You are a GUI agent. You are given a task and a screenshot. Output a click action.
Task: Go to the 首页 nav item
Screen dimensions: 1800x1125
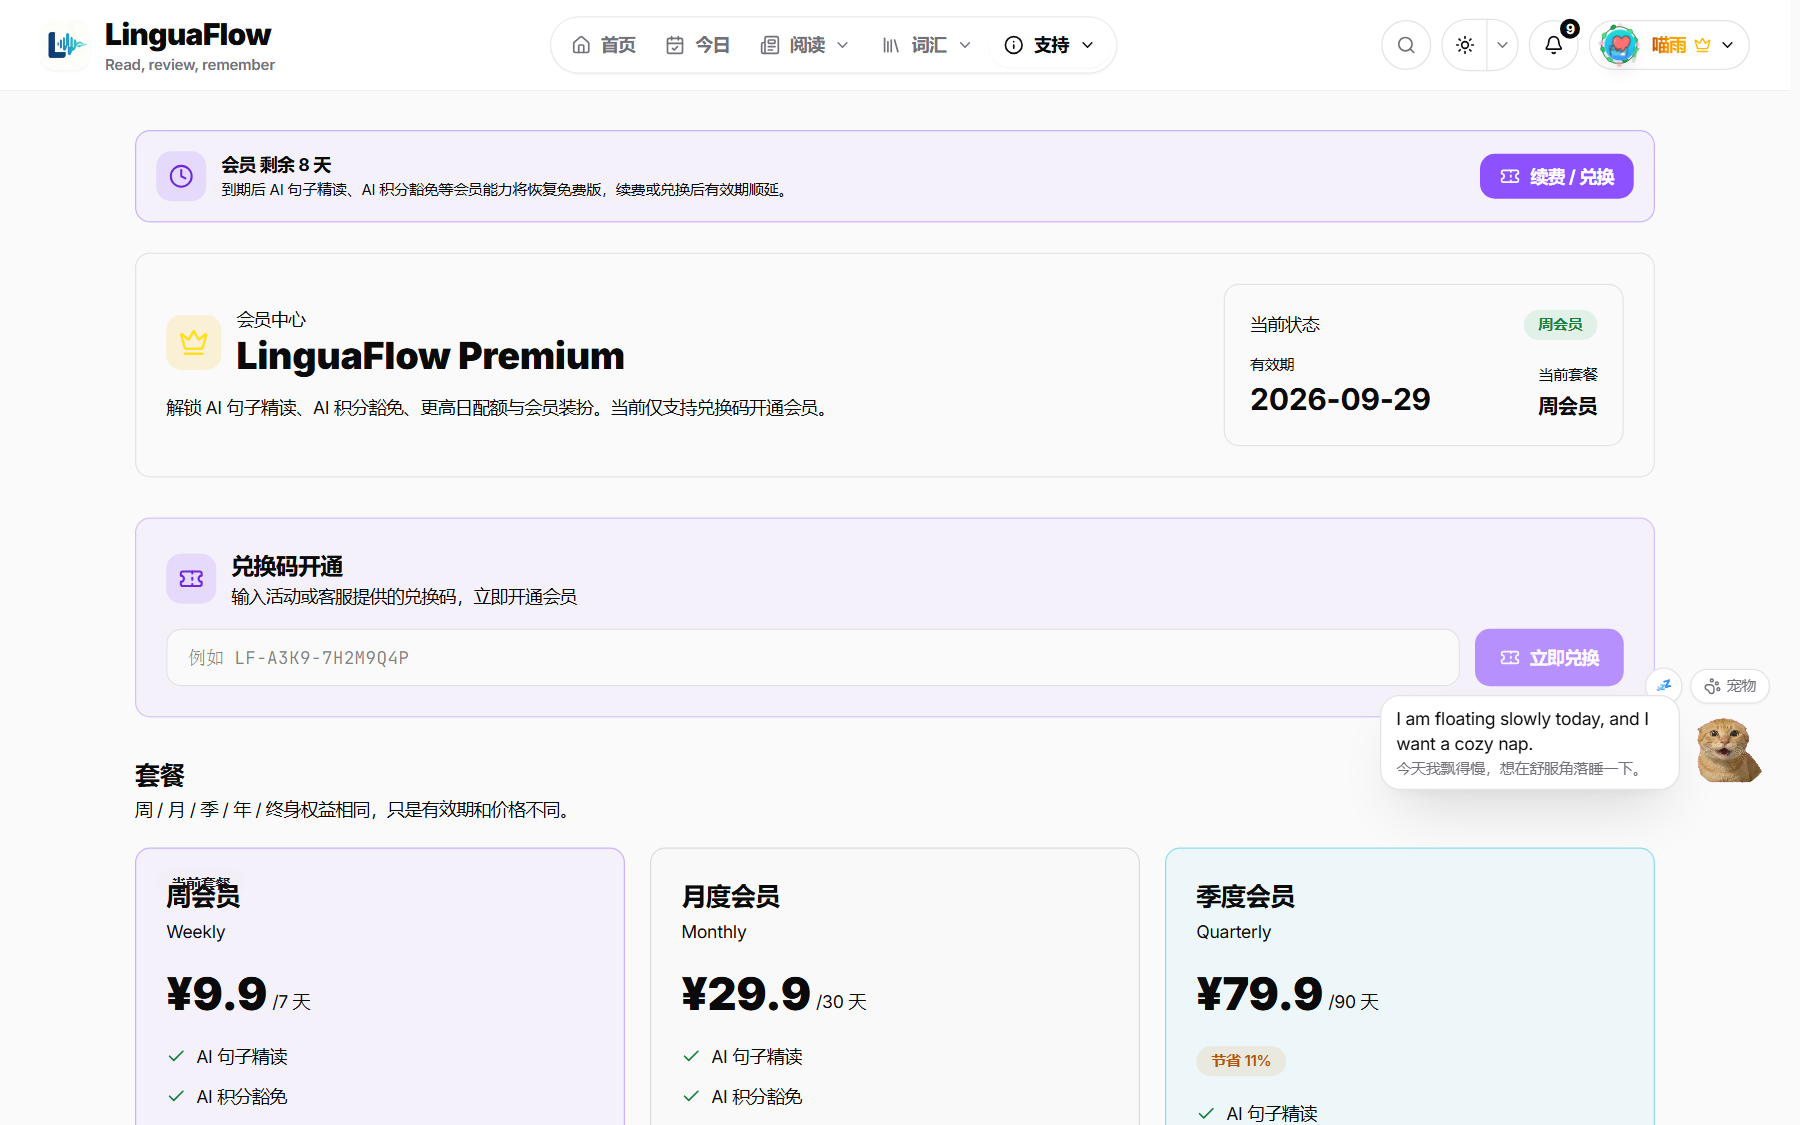604,45
